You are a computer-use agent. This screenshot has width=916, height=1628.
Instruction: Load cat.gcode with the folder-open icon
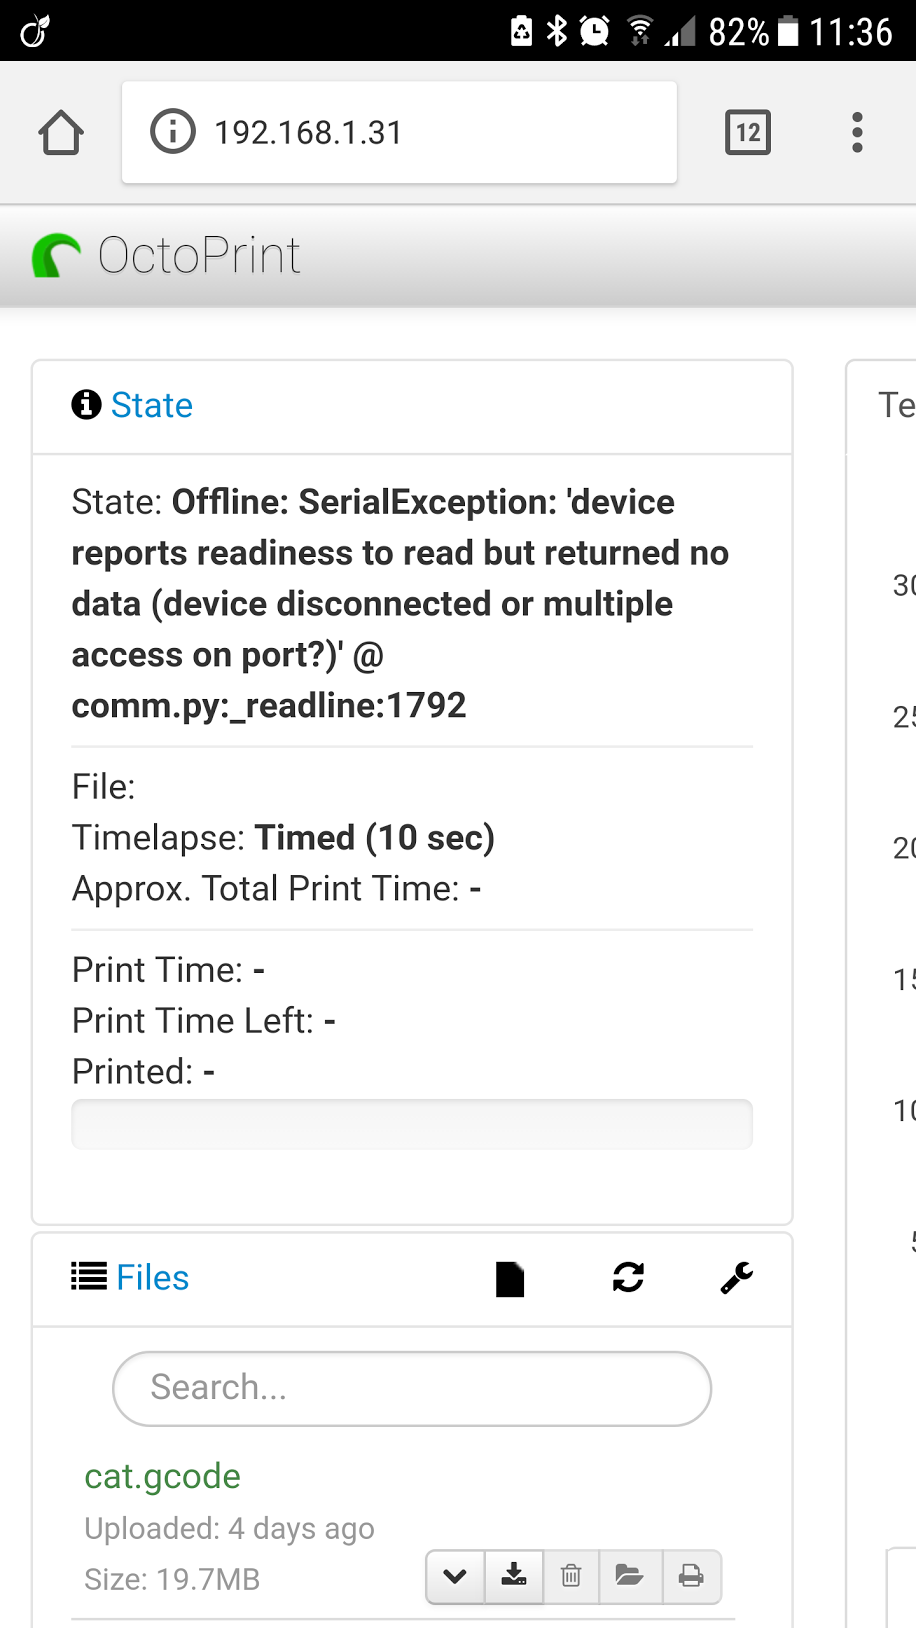click(x=630, y=1577)
